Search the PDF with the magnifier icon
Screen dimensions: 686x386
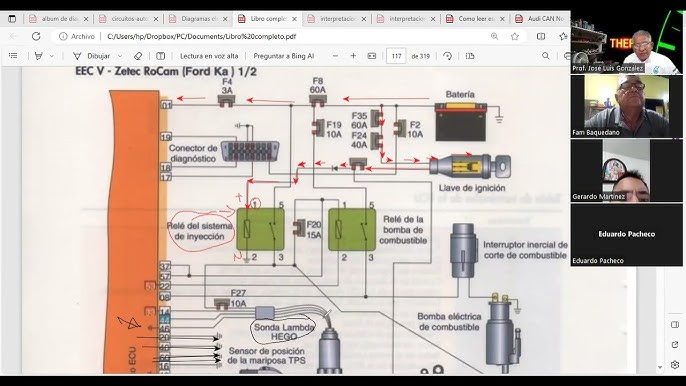(x=546, y=56)
